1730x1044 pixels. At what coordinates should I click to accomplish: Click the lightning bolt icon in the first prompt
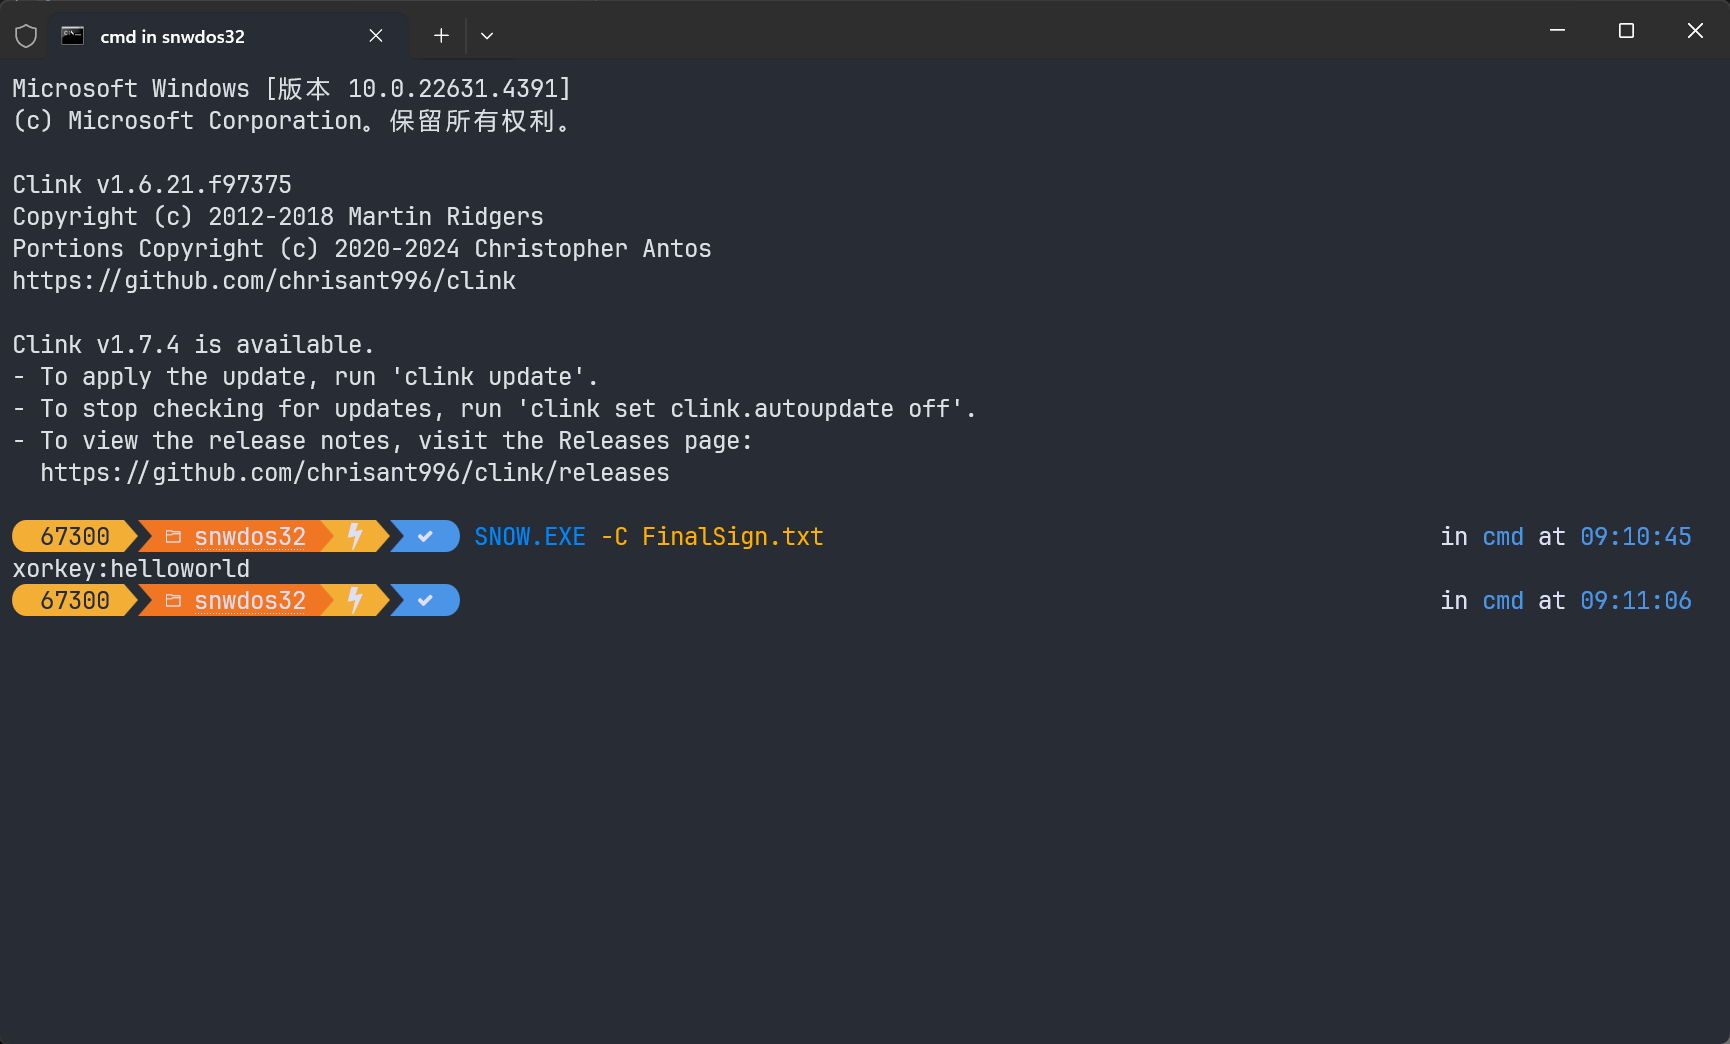coord(355,536)
